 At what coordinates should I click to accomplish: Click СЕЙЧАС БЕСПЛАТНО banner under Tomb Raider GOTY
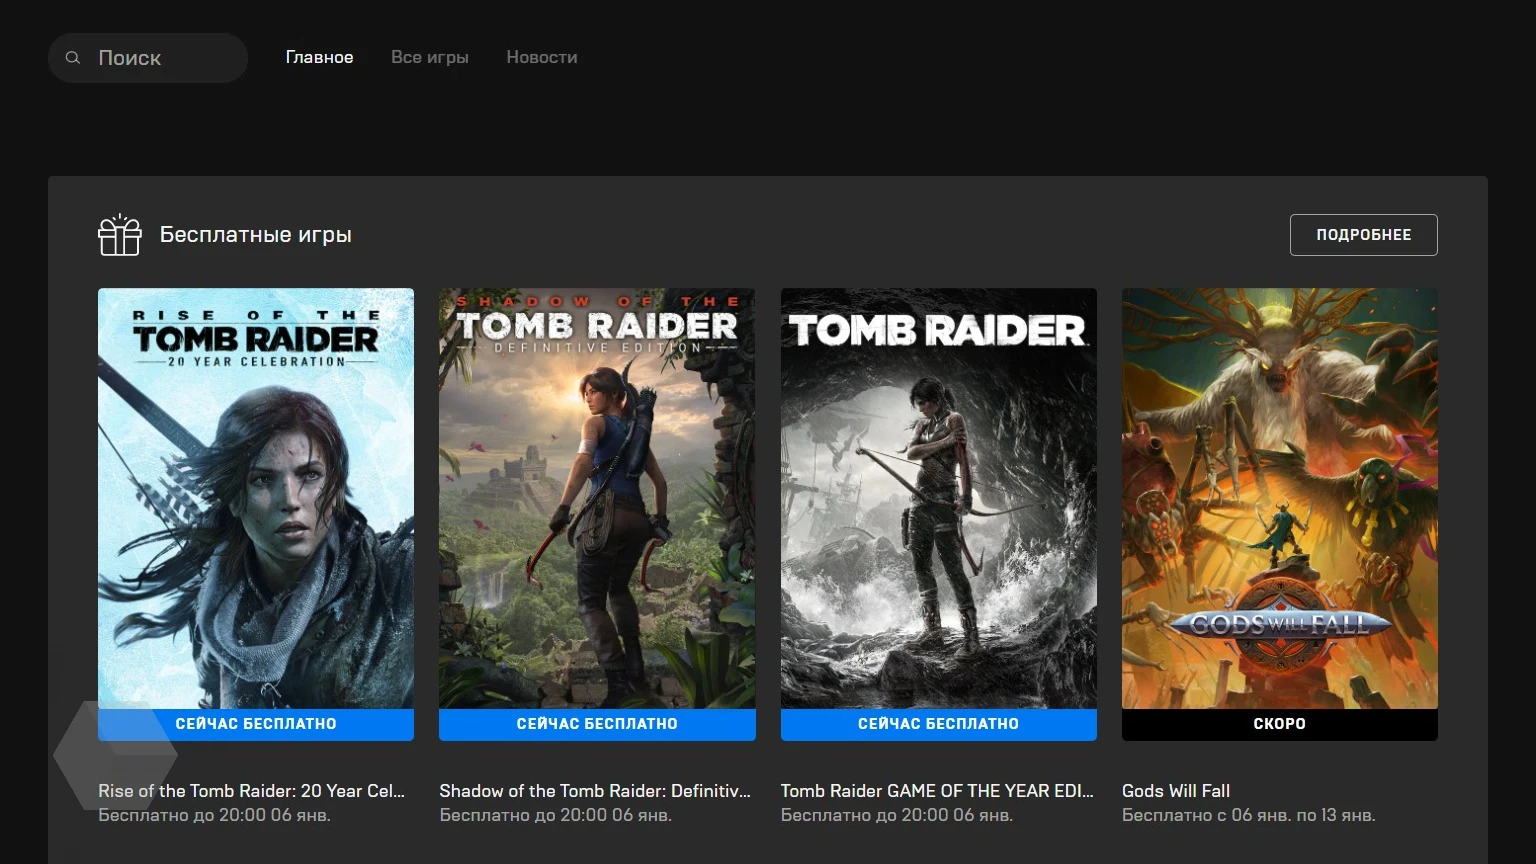pos(939,725)
